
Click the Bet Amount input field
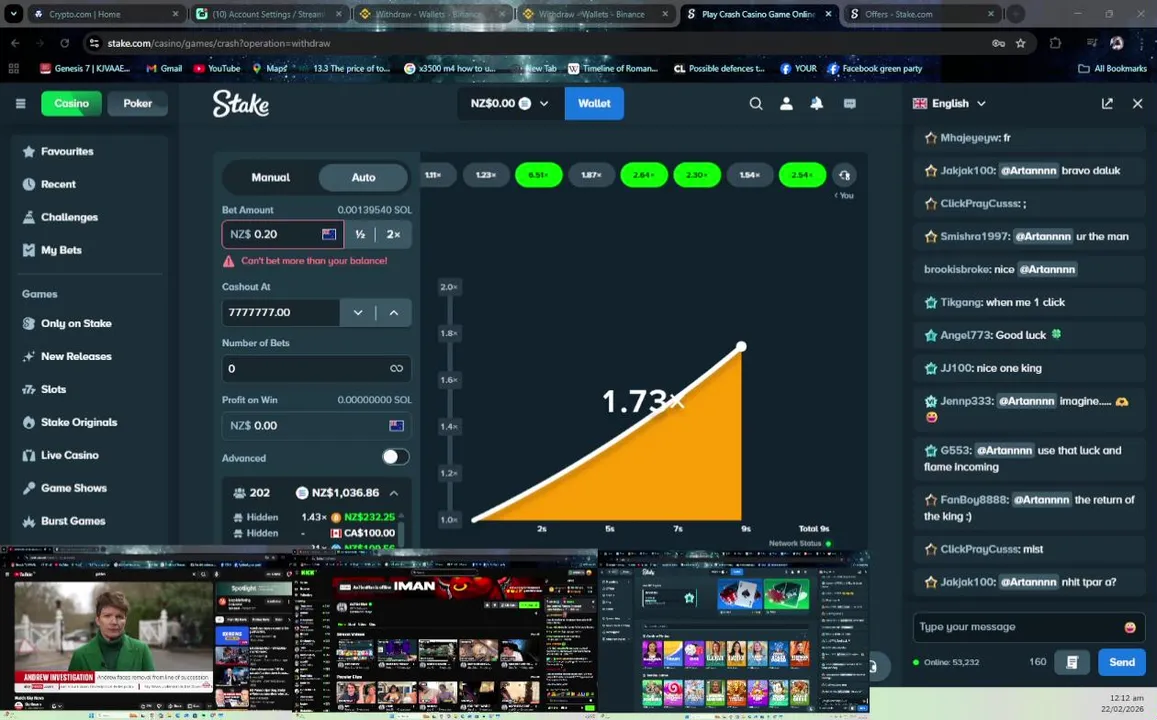tap(283, 234)
